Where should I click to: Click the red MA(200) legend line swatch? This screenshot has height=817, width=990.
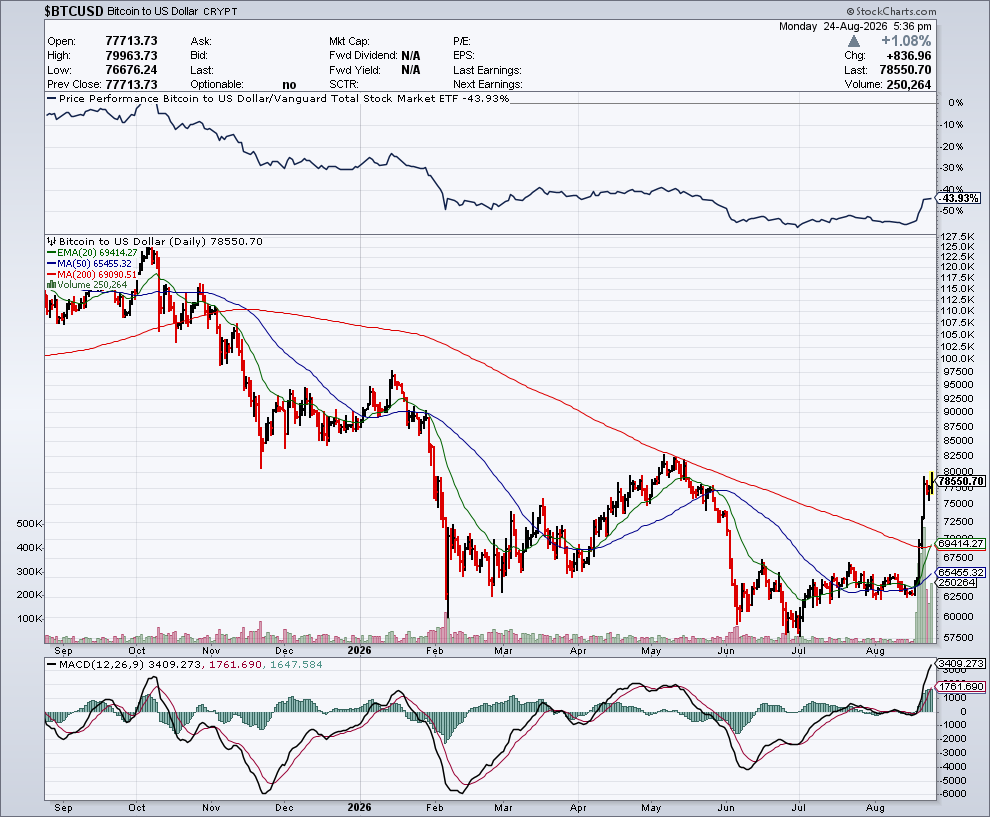(52, 274)
